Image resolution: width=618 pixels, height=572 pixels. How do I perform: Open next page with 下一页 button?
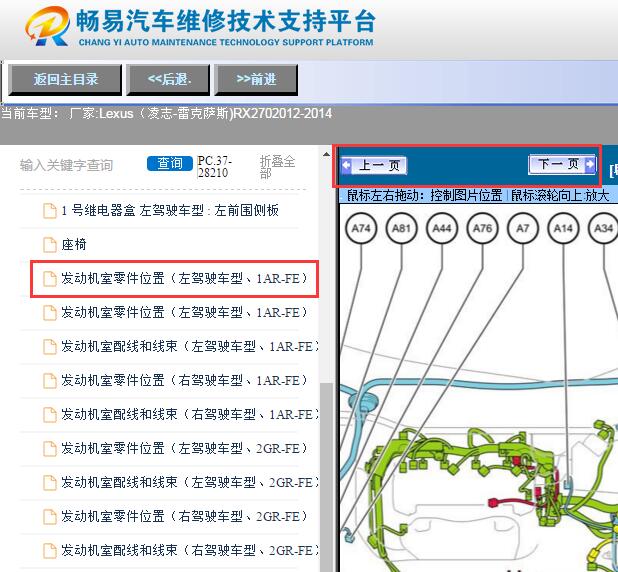pyautogui.click(x=562, y=164)
